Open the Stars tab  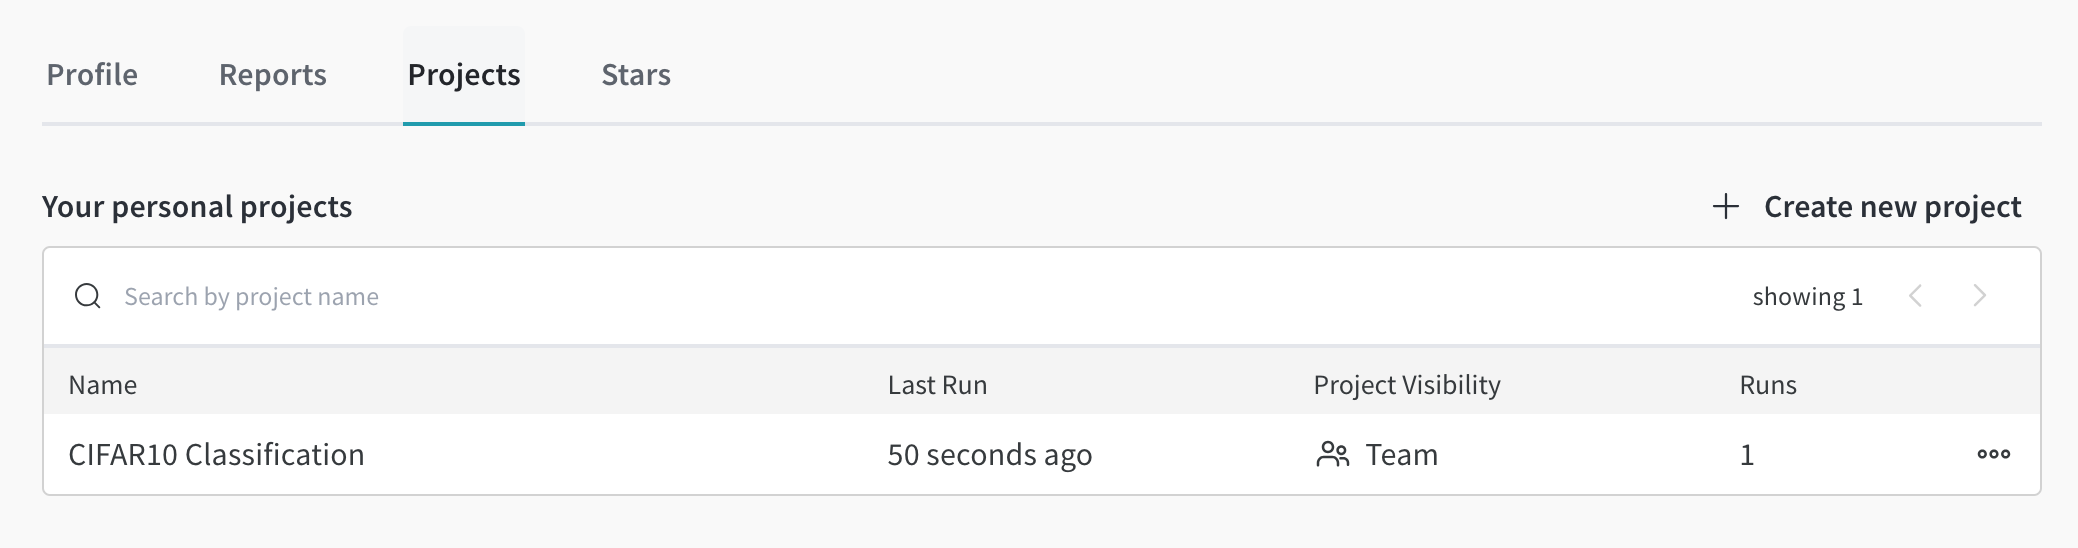coord(636,75)
